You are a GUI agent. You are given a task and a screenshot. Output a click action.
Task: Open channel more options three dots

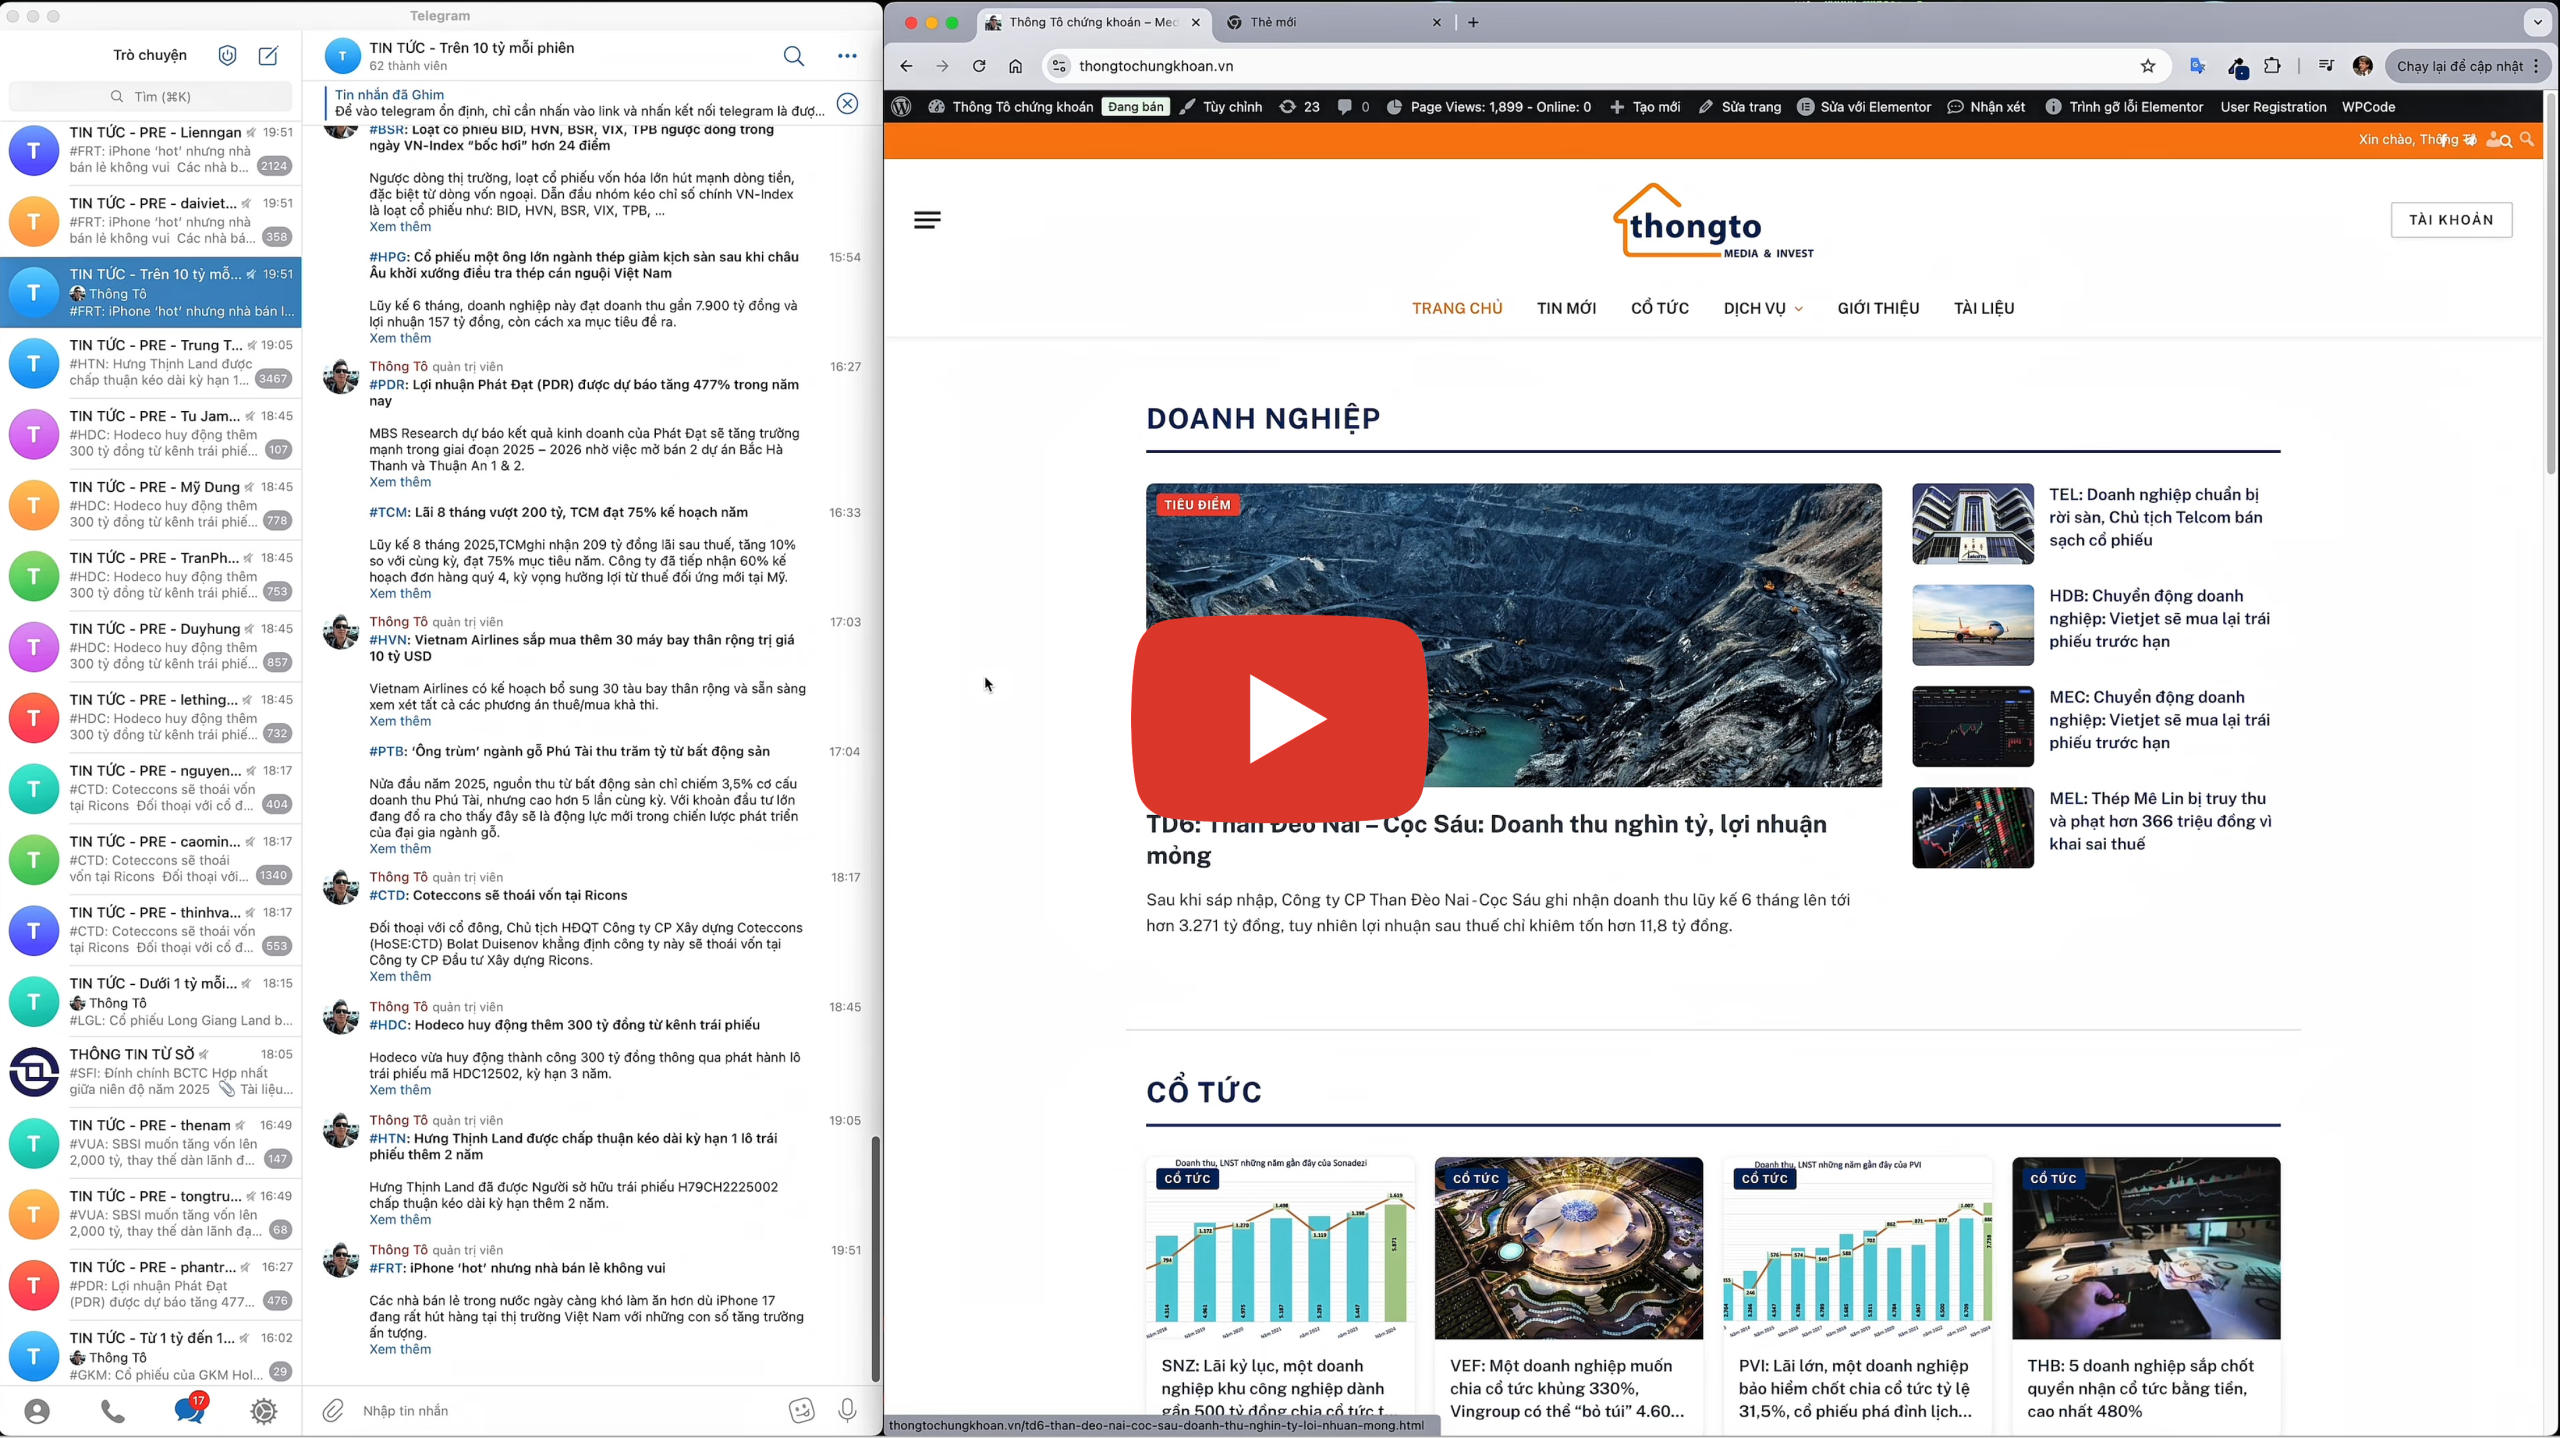847,56
